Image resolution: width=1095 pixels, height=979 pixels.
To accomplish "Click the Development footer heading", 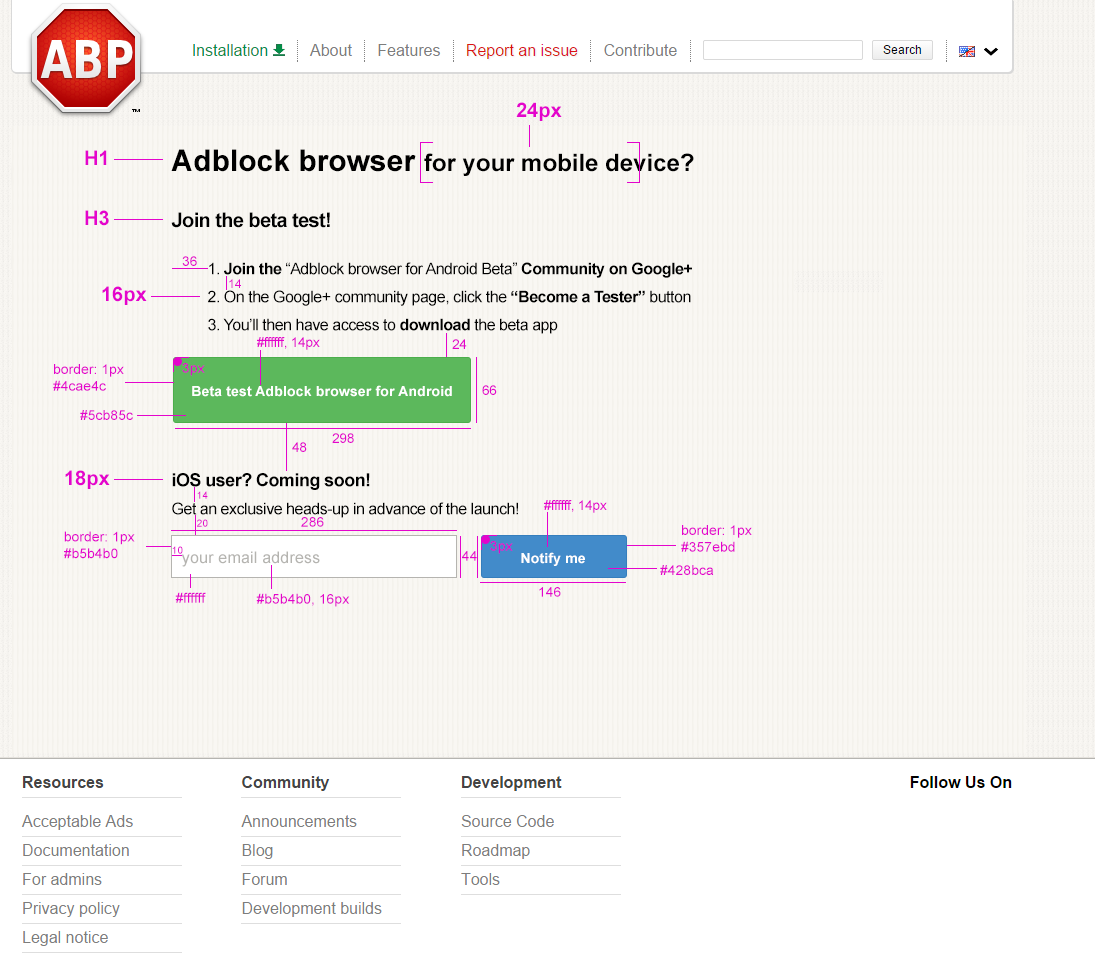I will click(x=511, y=783).
